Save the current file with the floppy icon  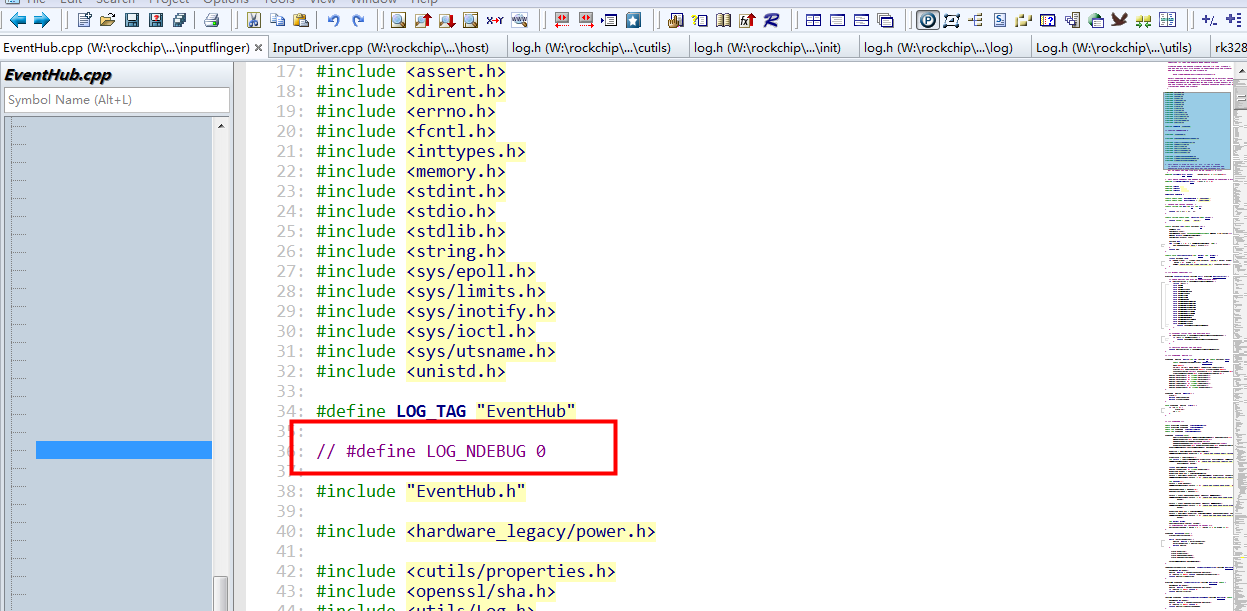[132, 20]
